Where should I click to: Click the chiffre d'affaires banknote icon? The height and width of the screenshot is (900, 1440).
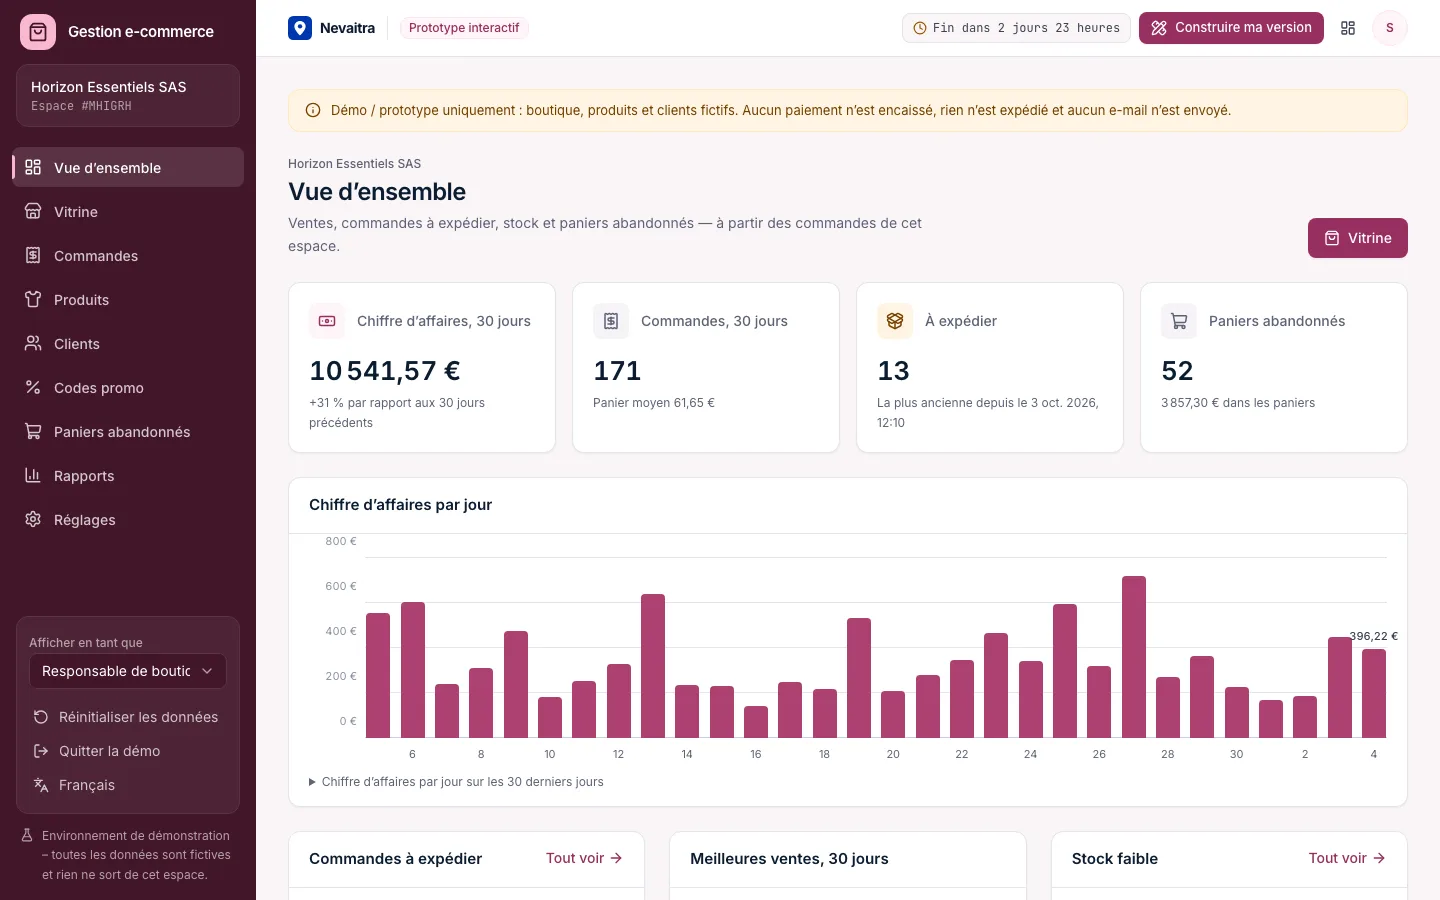point(327,321)
